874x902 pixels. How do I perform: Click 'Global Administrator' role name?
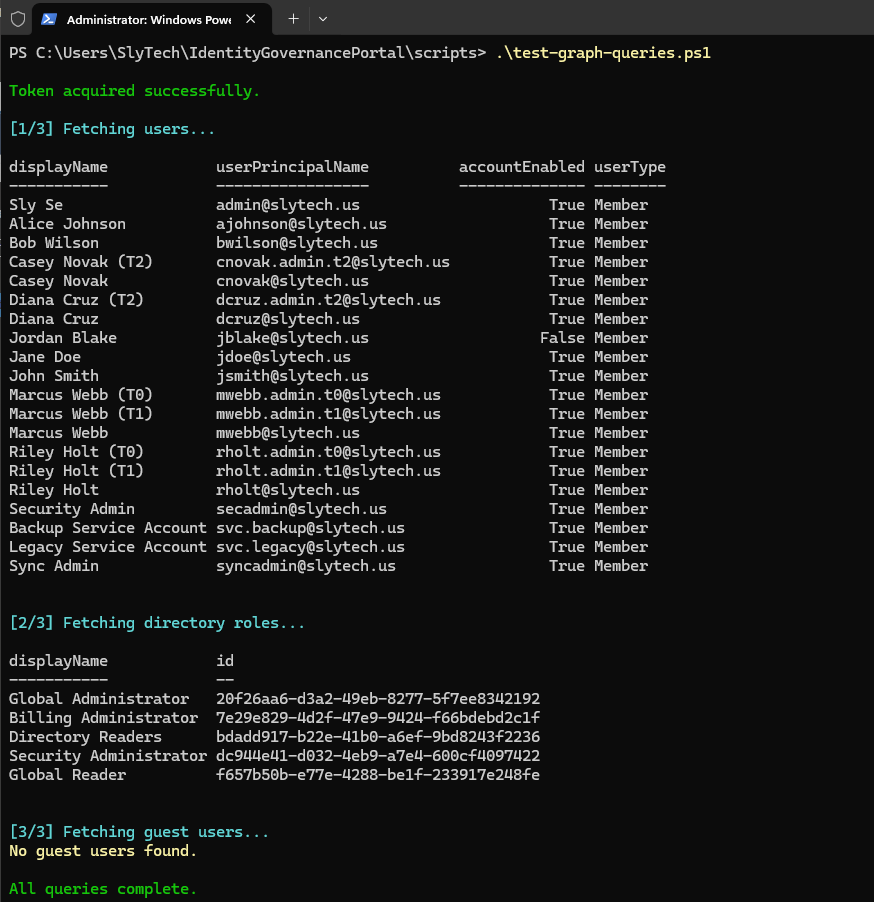point(99,698)
